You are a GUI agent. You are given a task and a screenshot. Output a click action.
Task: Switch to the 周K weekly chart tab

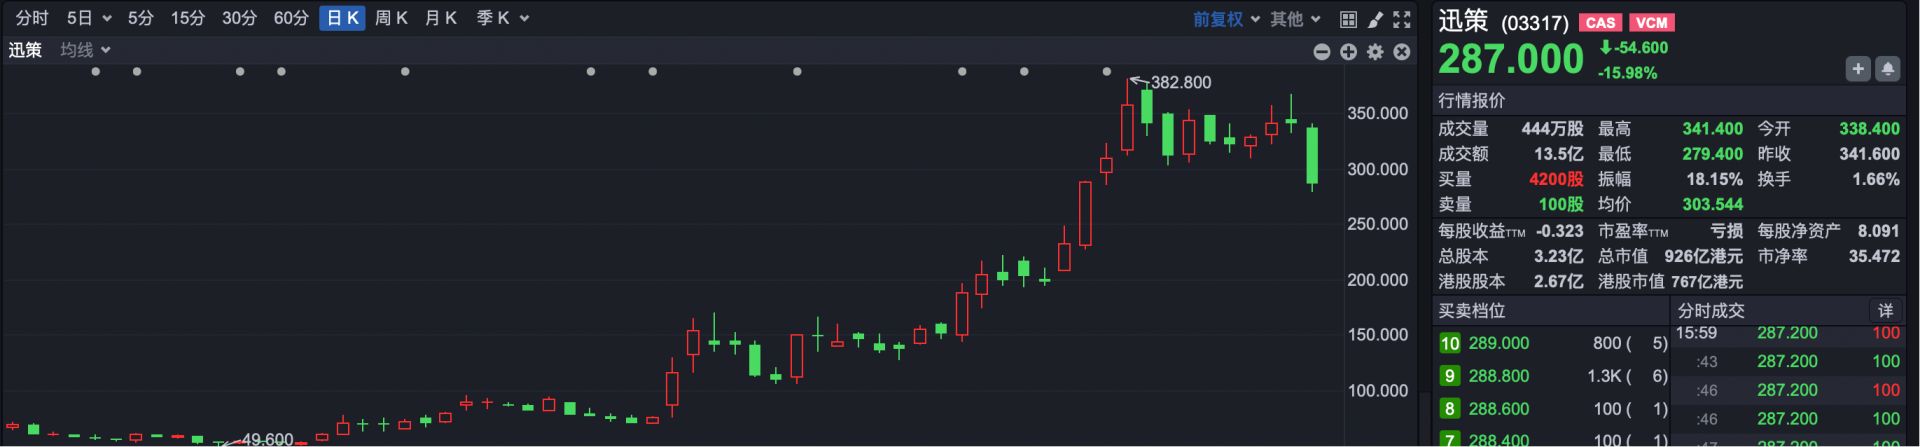tap(391, 18)
